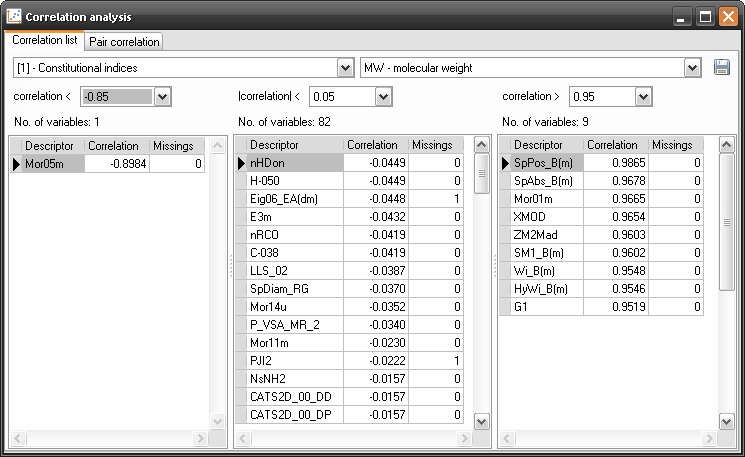Viewport: 745px width, 457px height.
Task: Open the |correlation| < 0.05 dropdown
Action: click(x=383, y=97)
